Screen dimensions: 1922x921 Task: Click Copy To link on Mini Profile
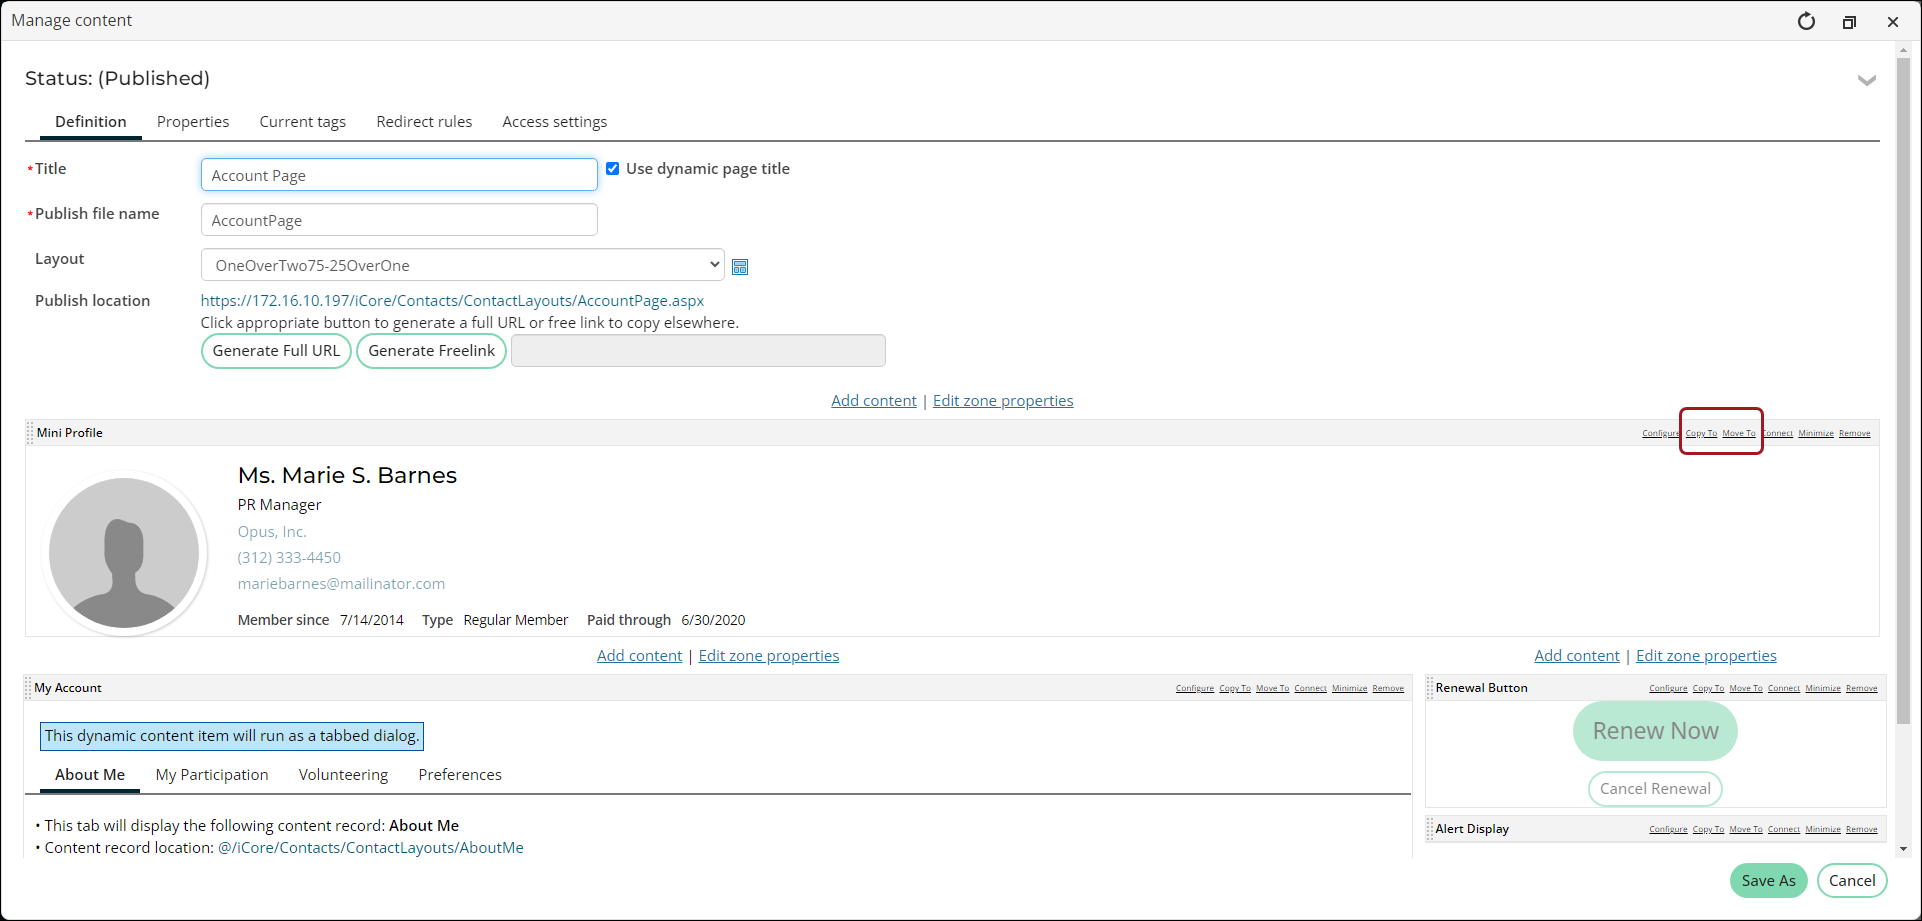coord(1701,433)
